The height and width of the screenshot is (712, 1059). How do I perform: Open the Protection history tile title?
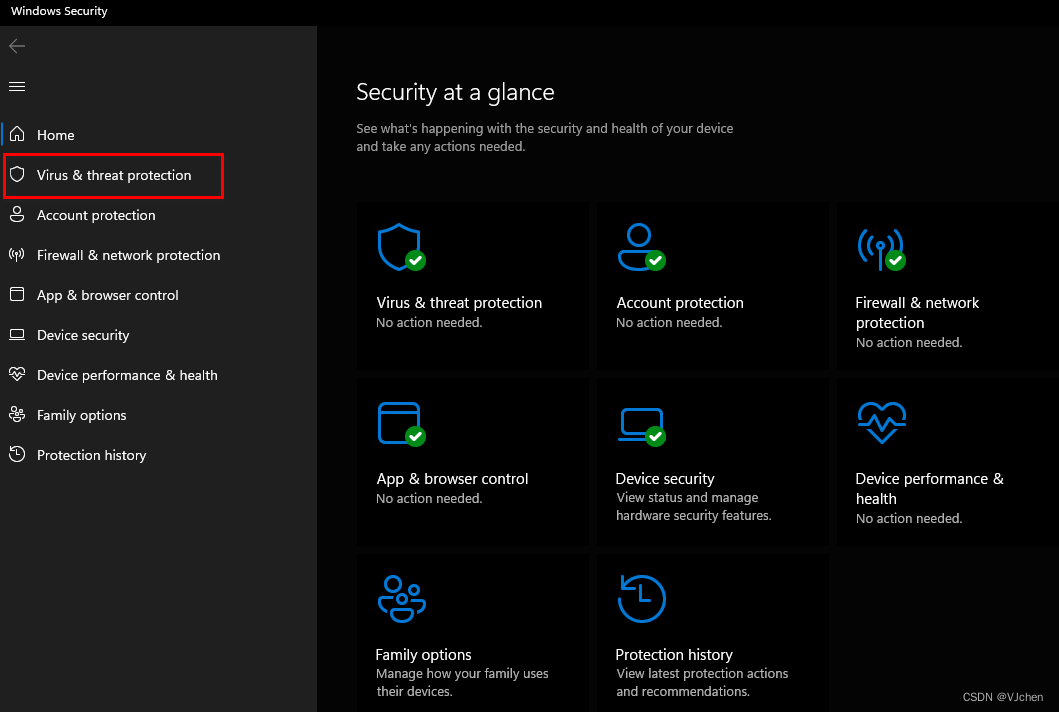coord(673,655)
